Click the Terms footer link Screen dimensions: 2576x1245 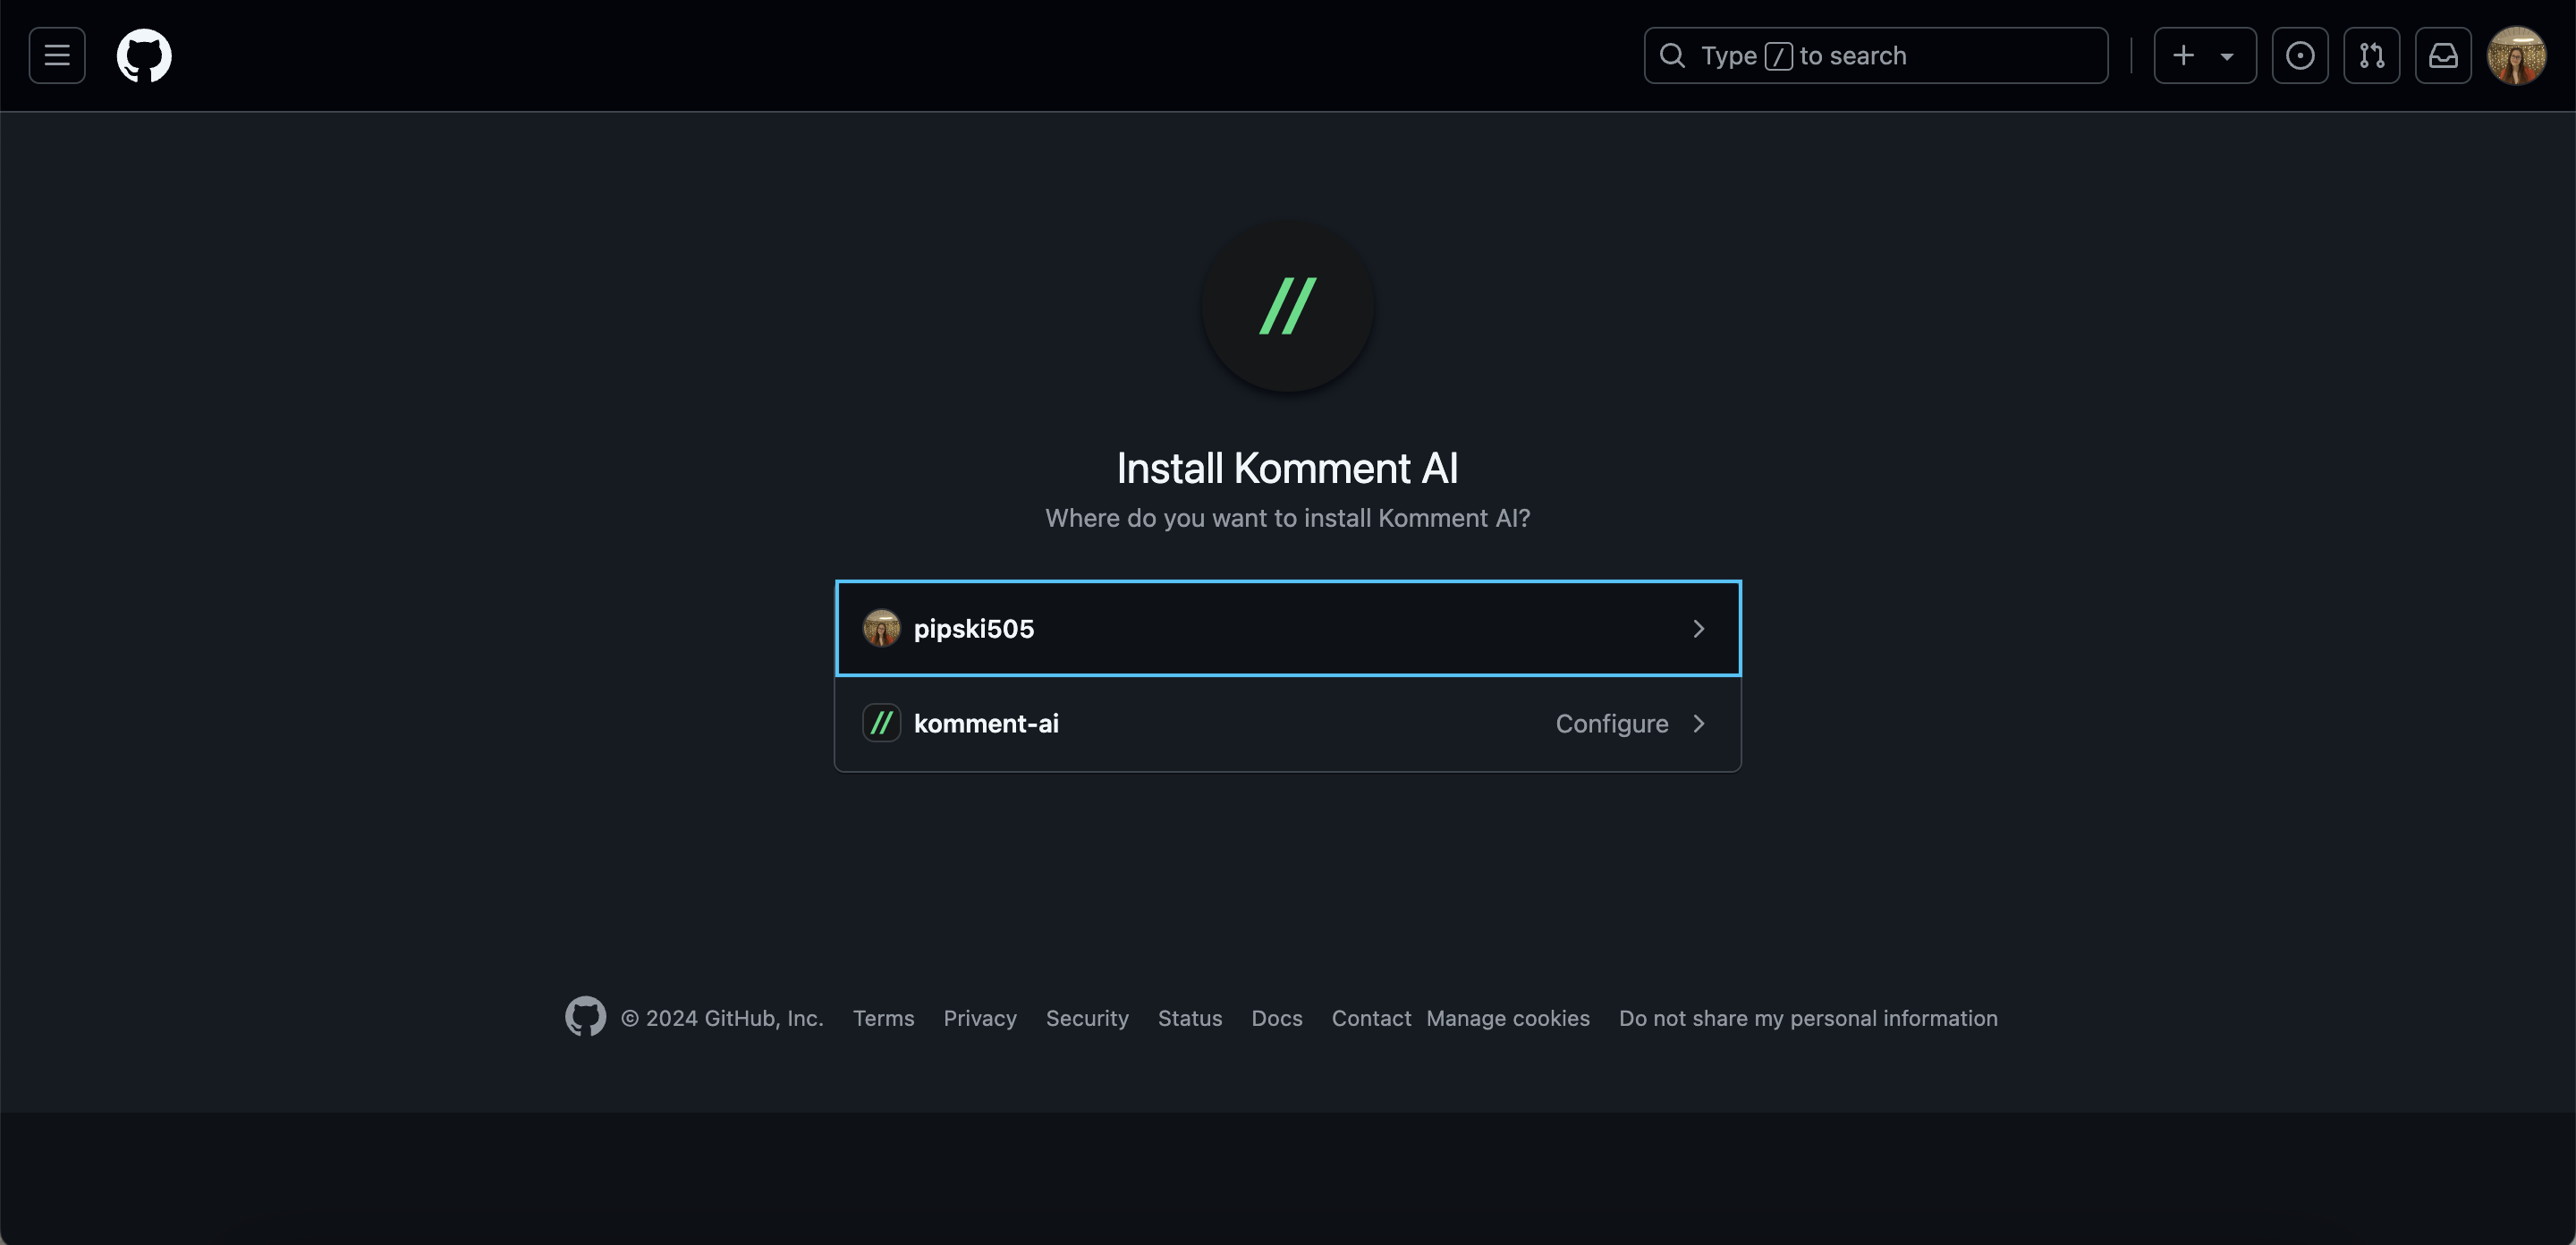(x=884, y=1017)
